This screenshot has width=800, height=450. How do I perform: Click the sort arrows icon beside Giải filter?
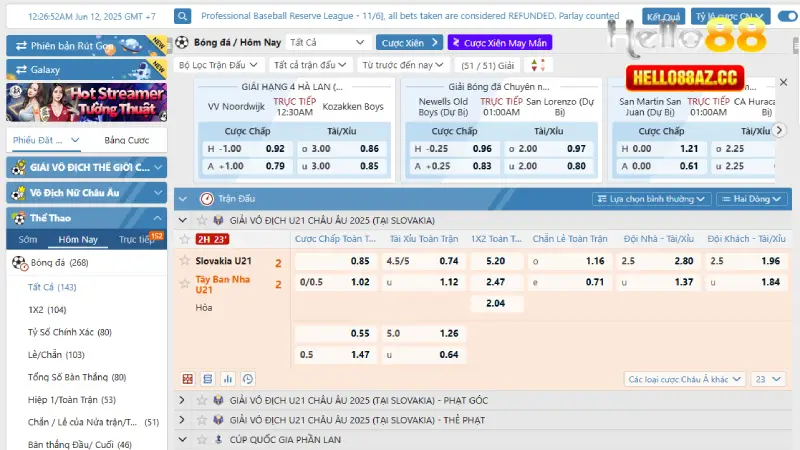coord(539,64)
